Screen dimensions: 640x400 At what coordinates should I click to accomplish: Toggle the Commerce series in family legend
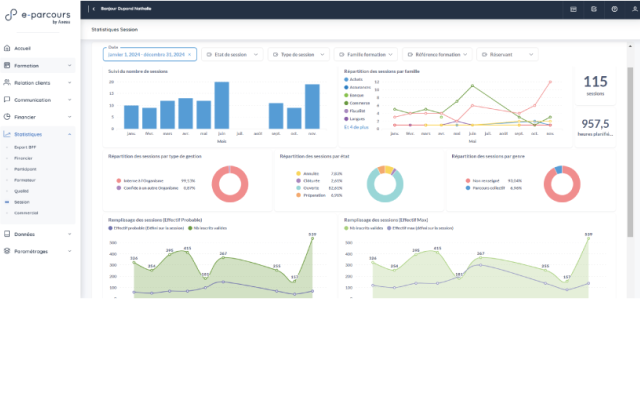click(357, 103)
